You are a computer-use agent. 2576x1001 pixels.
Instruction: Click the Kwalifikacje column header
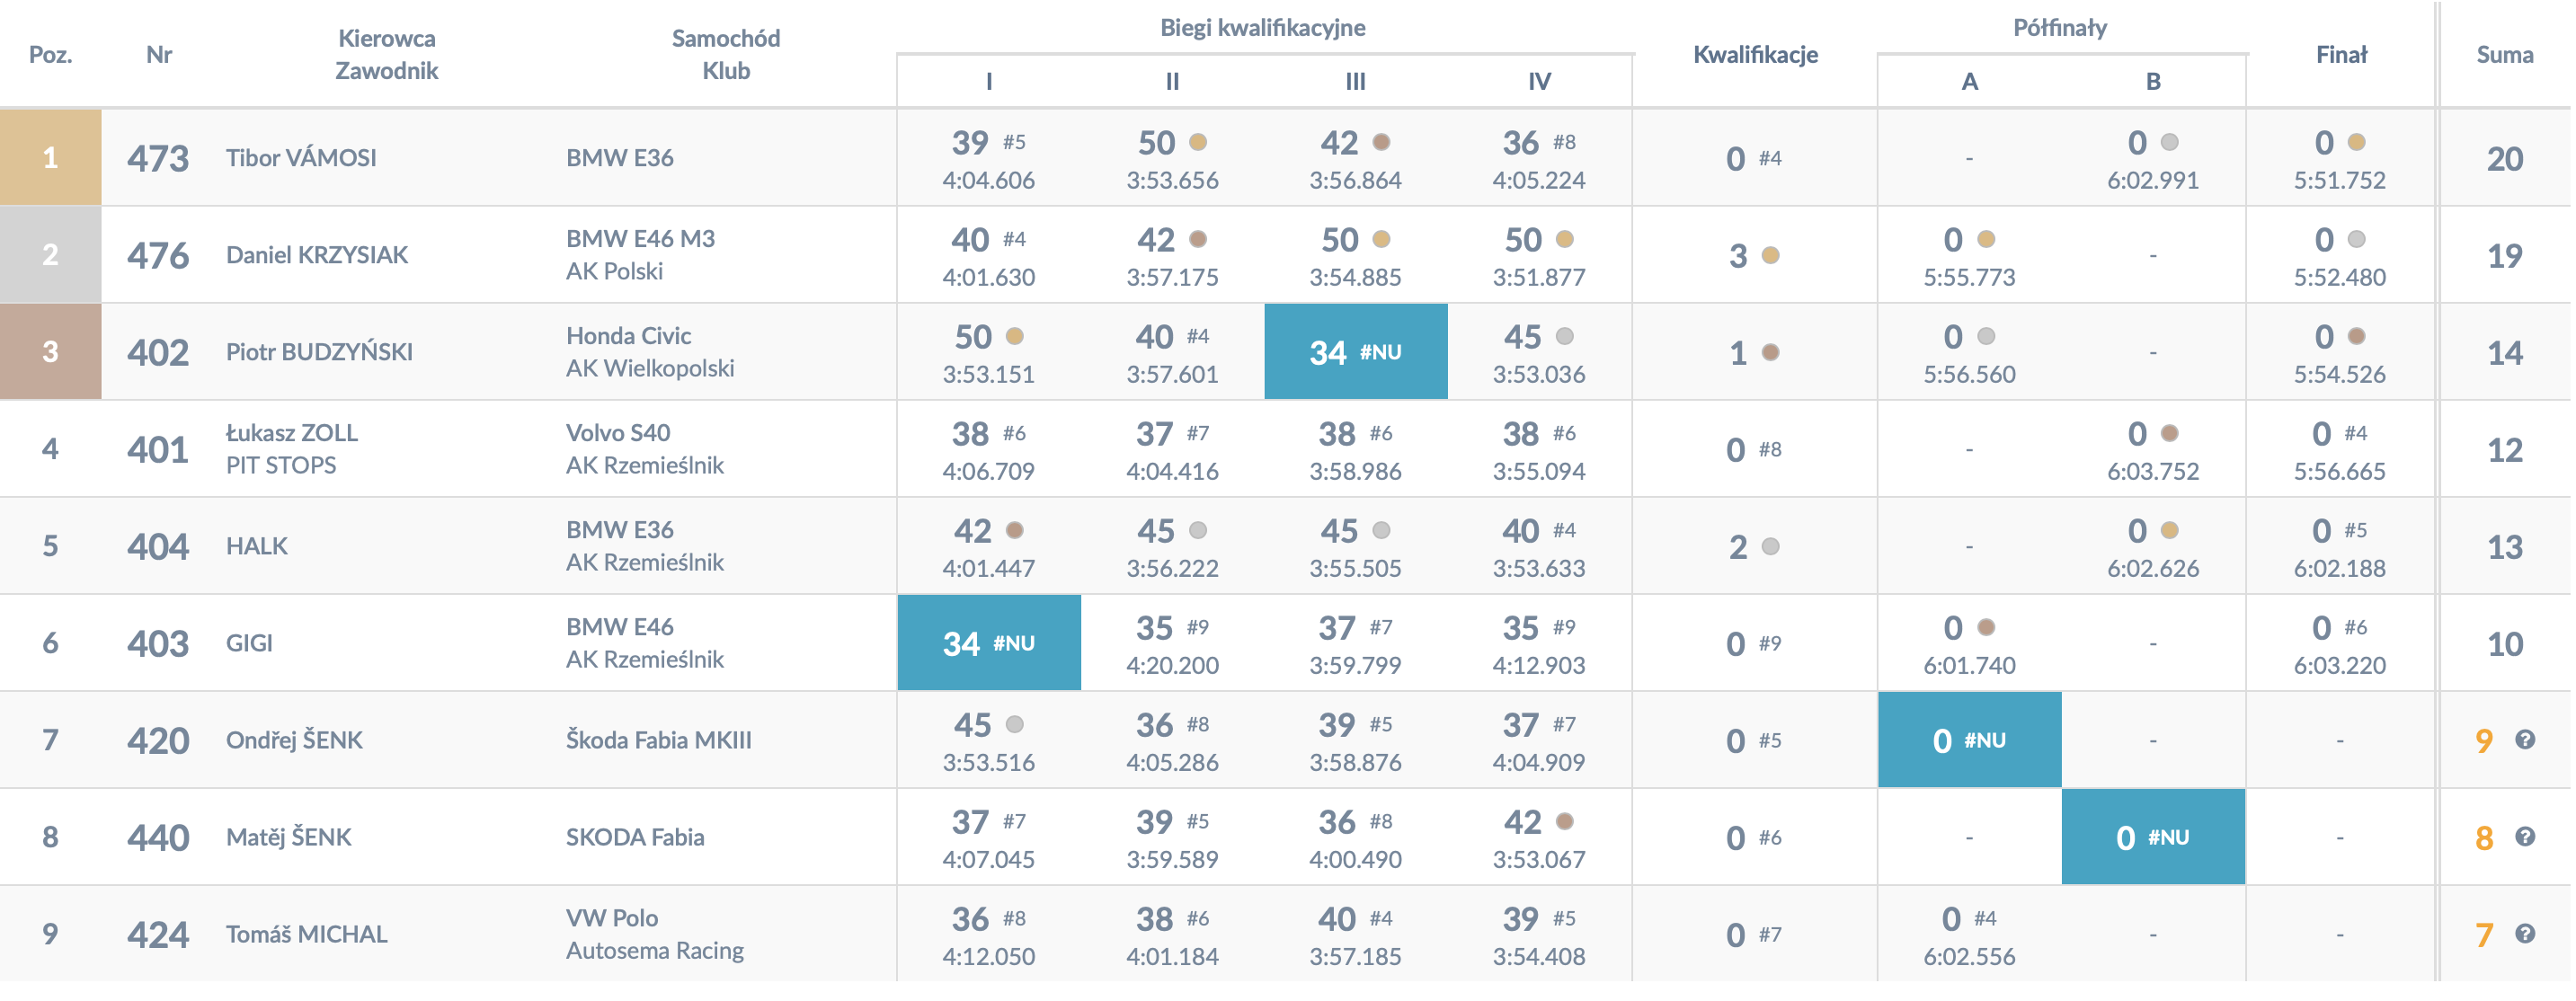1755,55
